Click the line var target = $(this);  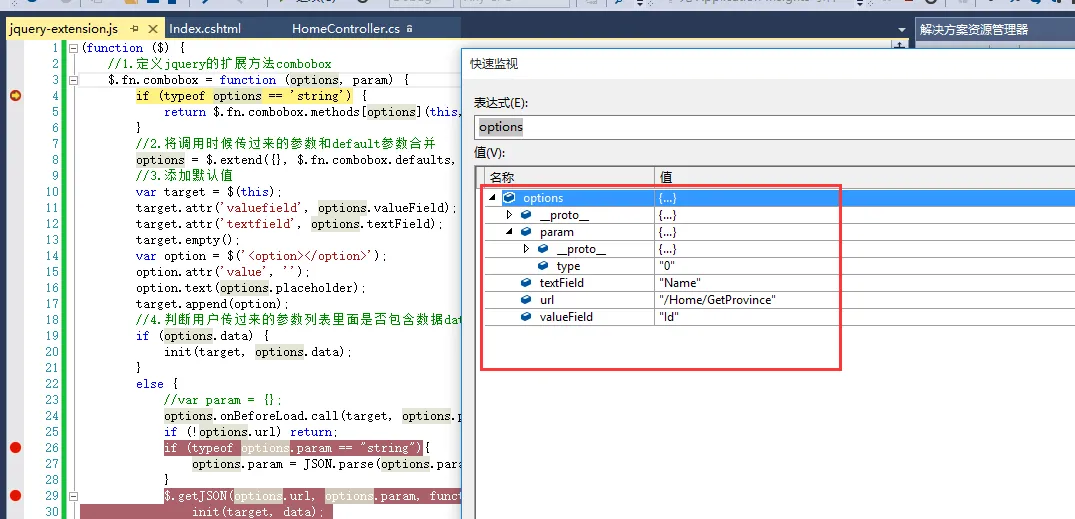(x=209, y=192)
